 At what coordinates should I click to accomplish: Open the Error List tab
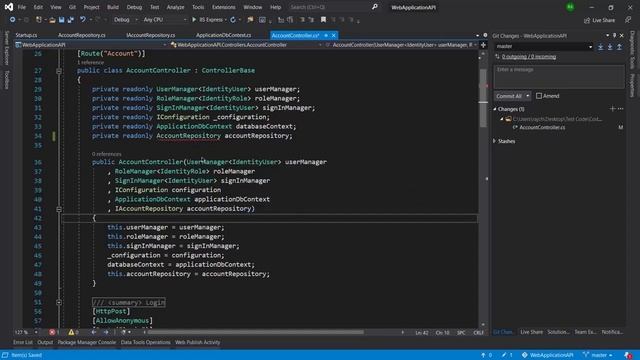(23, 342)
